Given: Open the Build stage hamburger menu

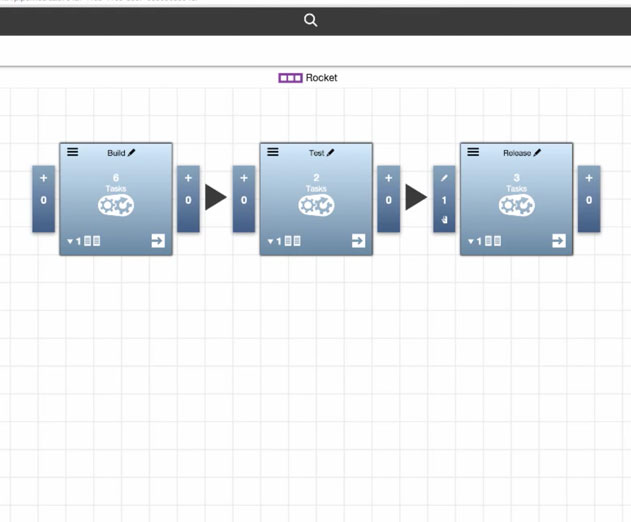Looking at the screenshot, I should 72,152.
